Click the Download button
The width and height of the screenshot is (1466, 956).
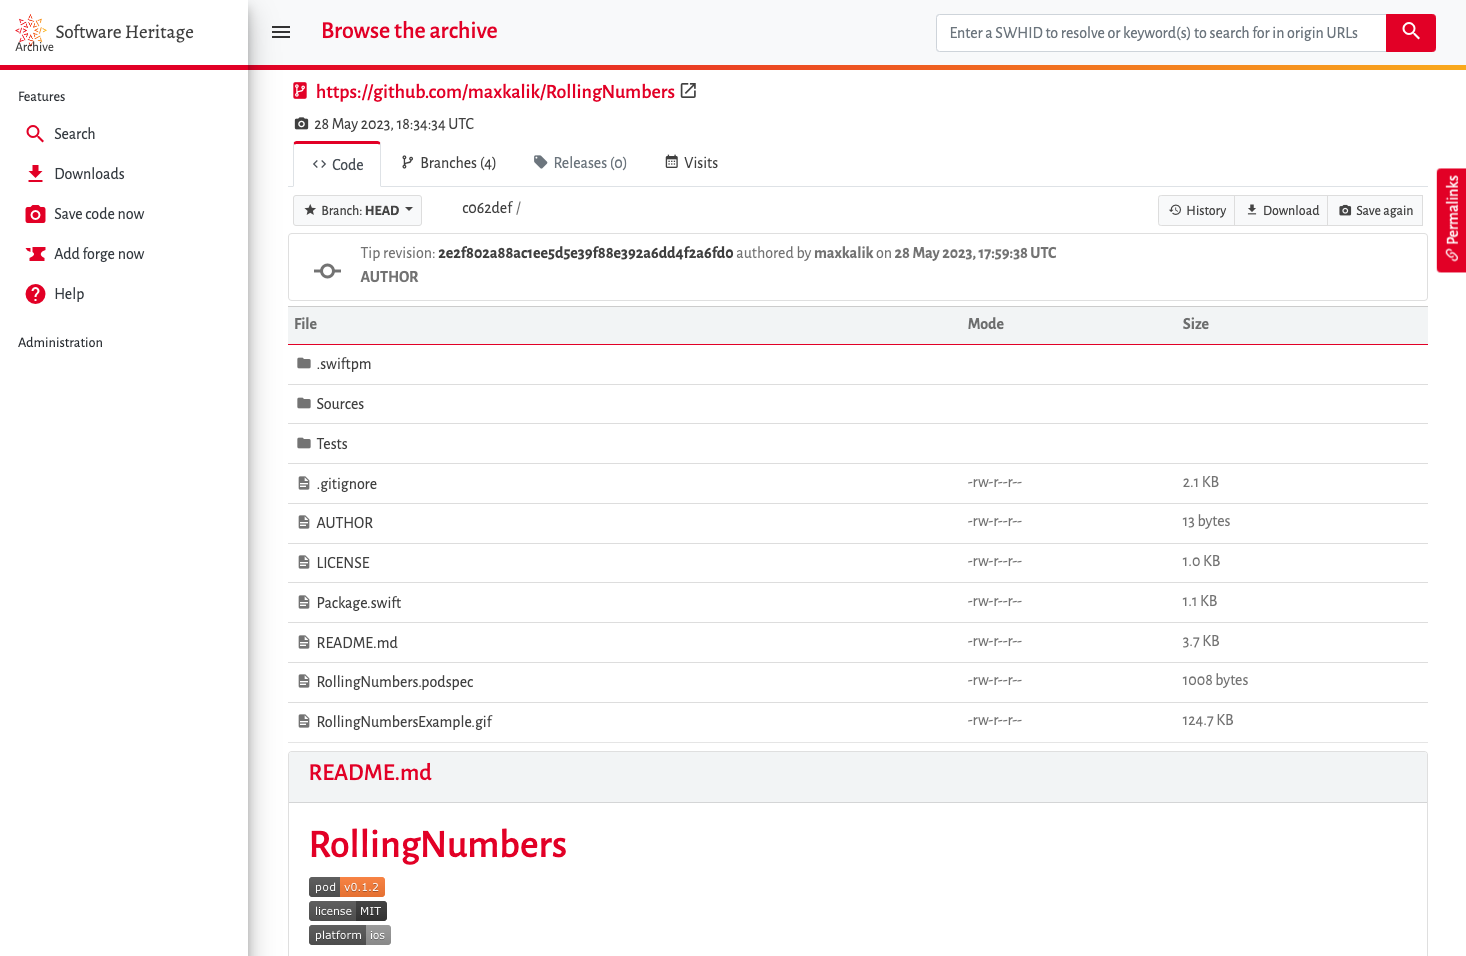[1282, 210]
